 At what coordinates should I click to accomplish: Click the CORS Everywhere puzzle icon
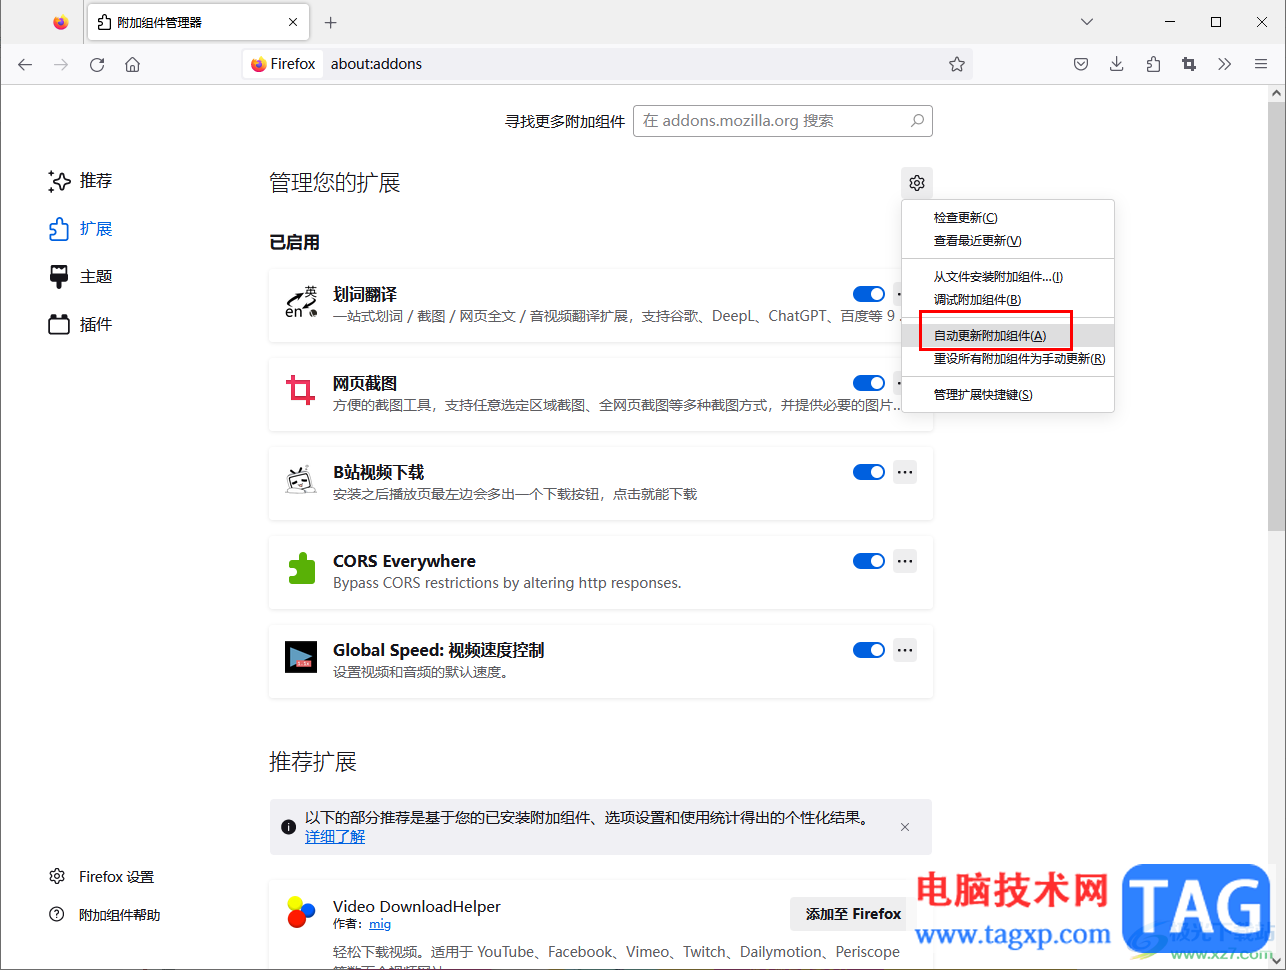pyautogui.click(x=301, y=569)
